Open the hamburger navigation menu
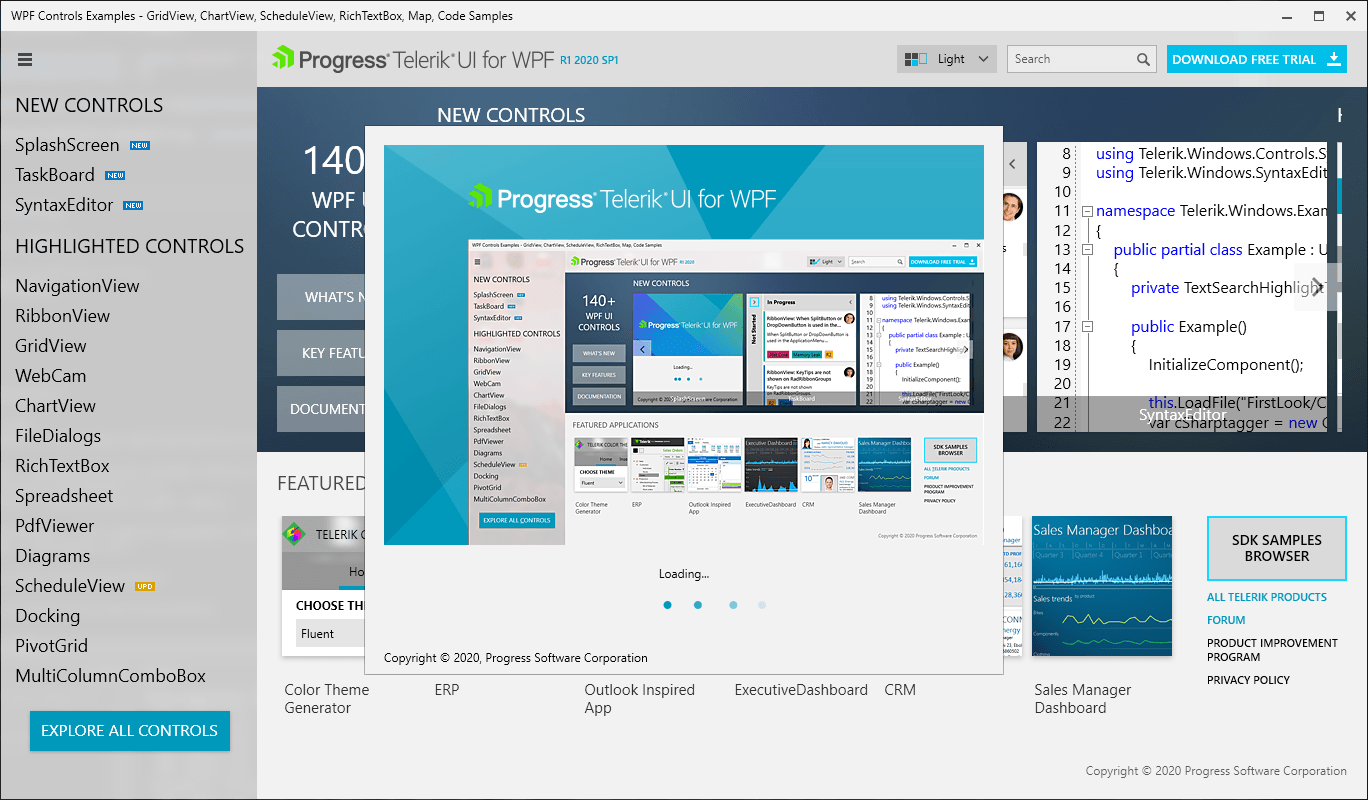 [25, 60]
